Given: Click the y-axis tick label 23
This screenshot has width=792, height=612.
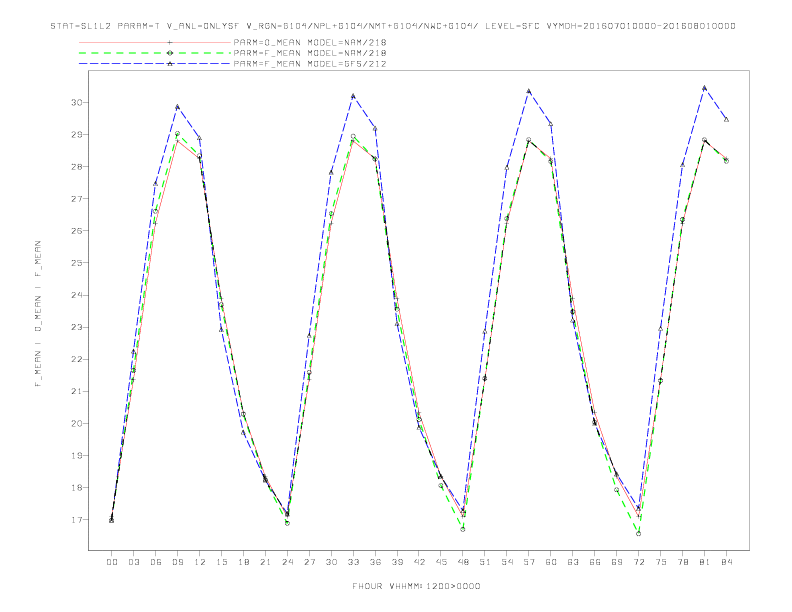Looking at the screenshot, I should [x=77, y=327].
